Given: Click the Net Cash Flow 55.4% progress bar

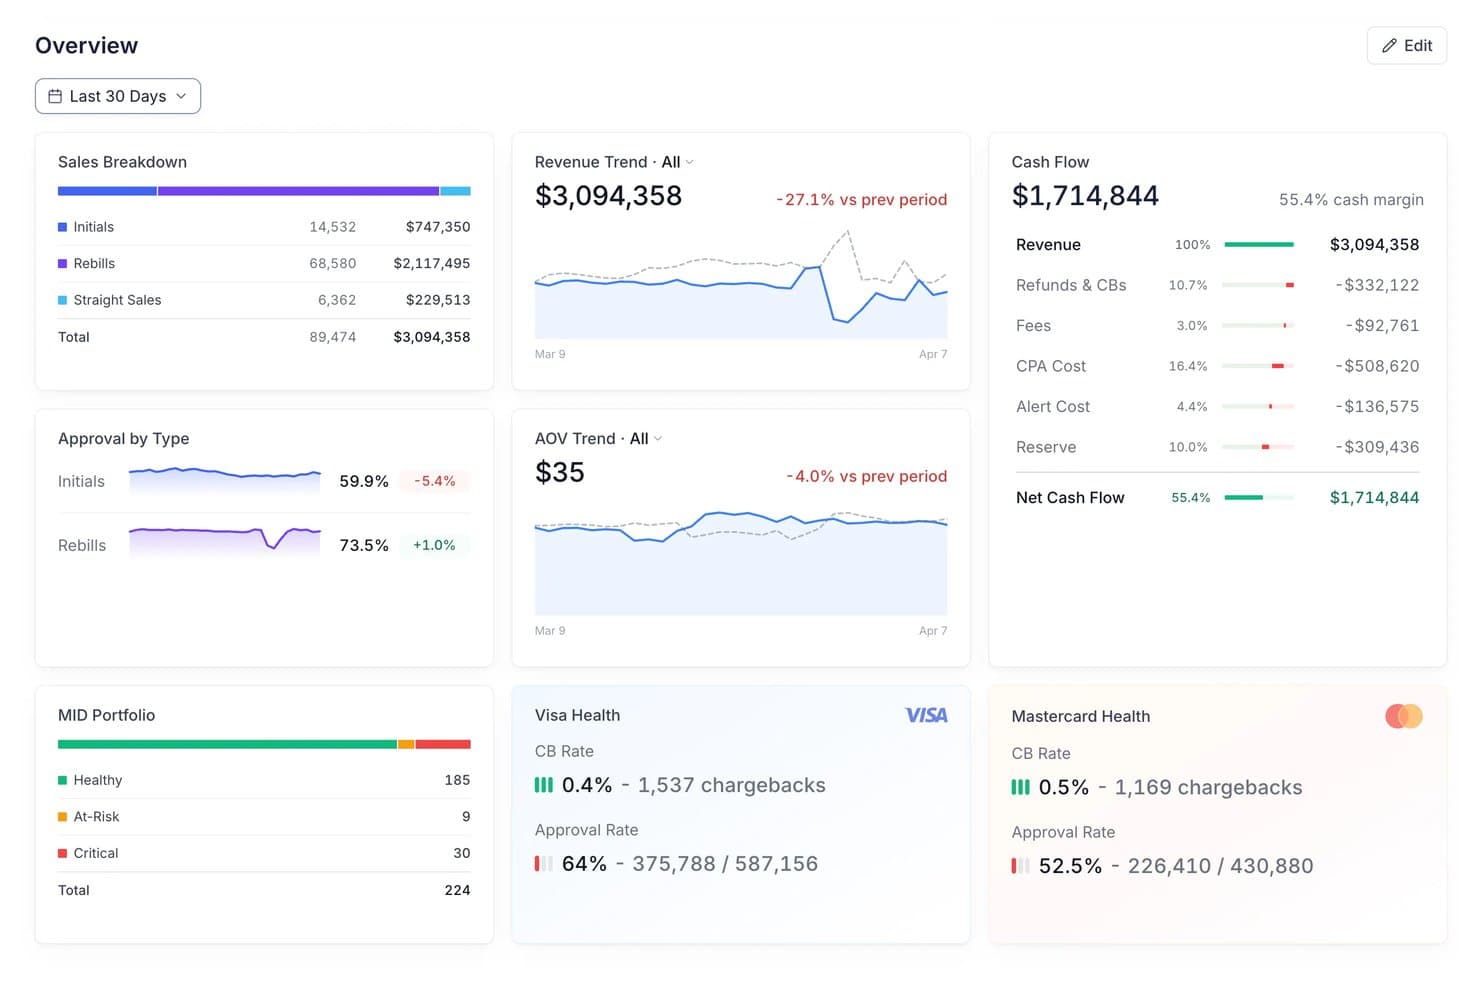Looking at the screenshot, I should click(1258, 497).
